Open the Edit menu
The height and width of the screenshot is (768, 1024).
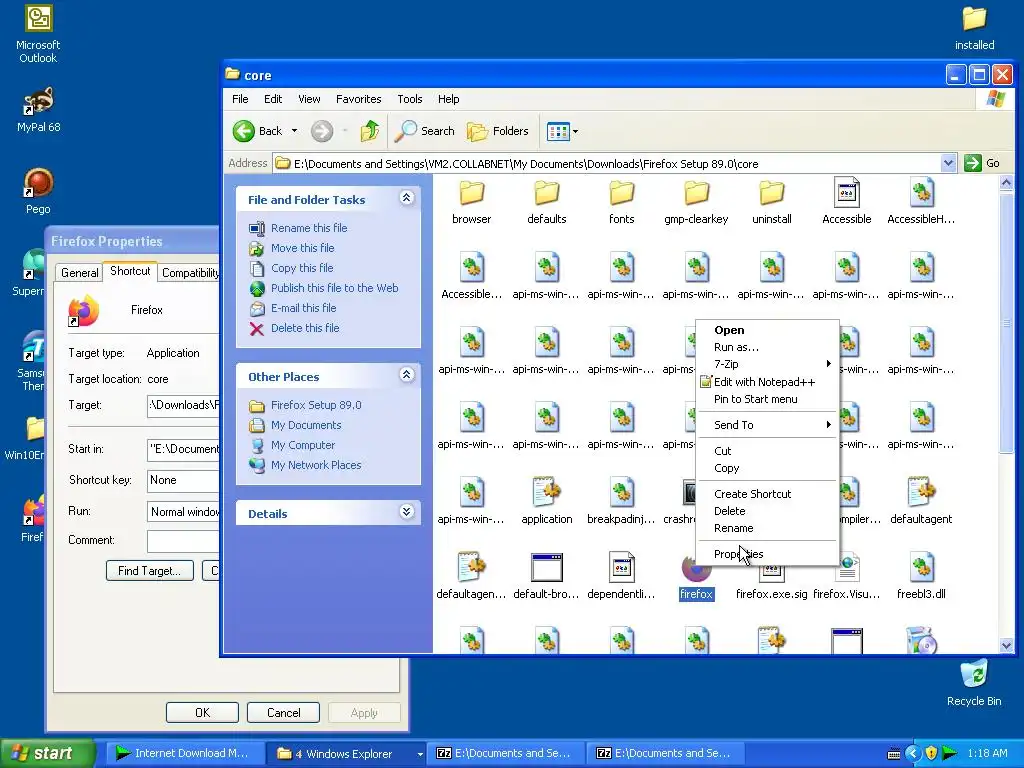(x=273, y=99)
